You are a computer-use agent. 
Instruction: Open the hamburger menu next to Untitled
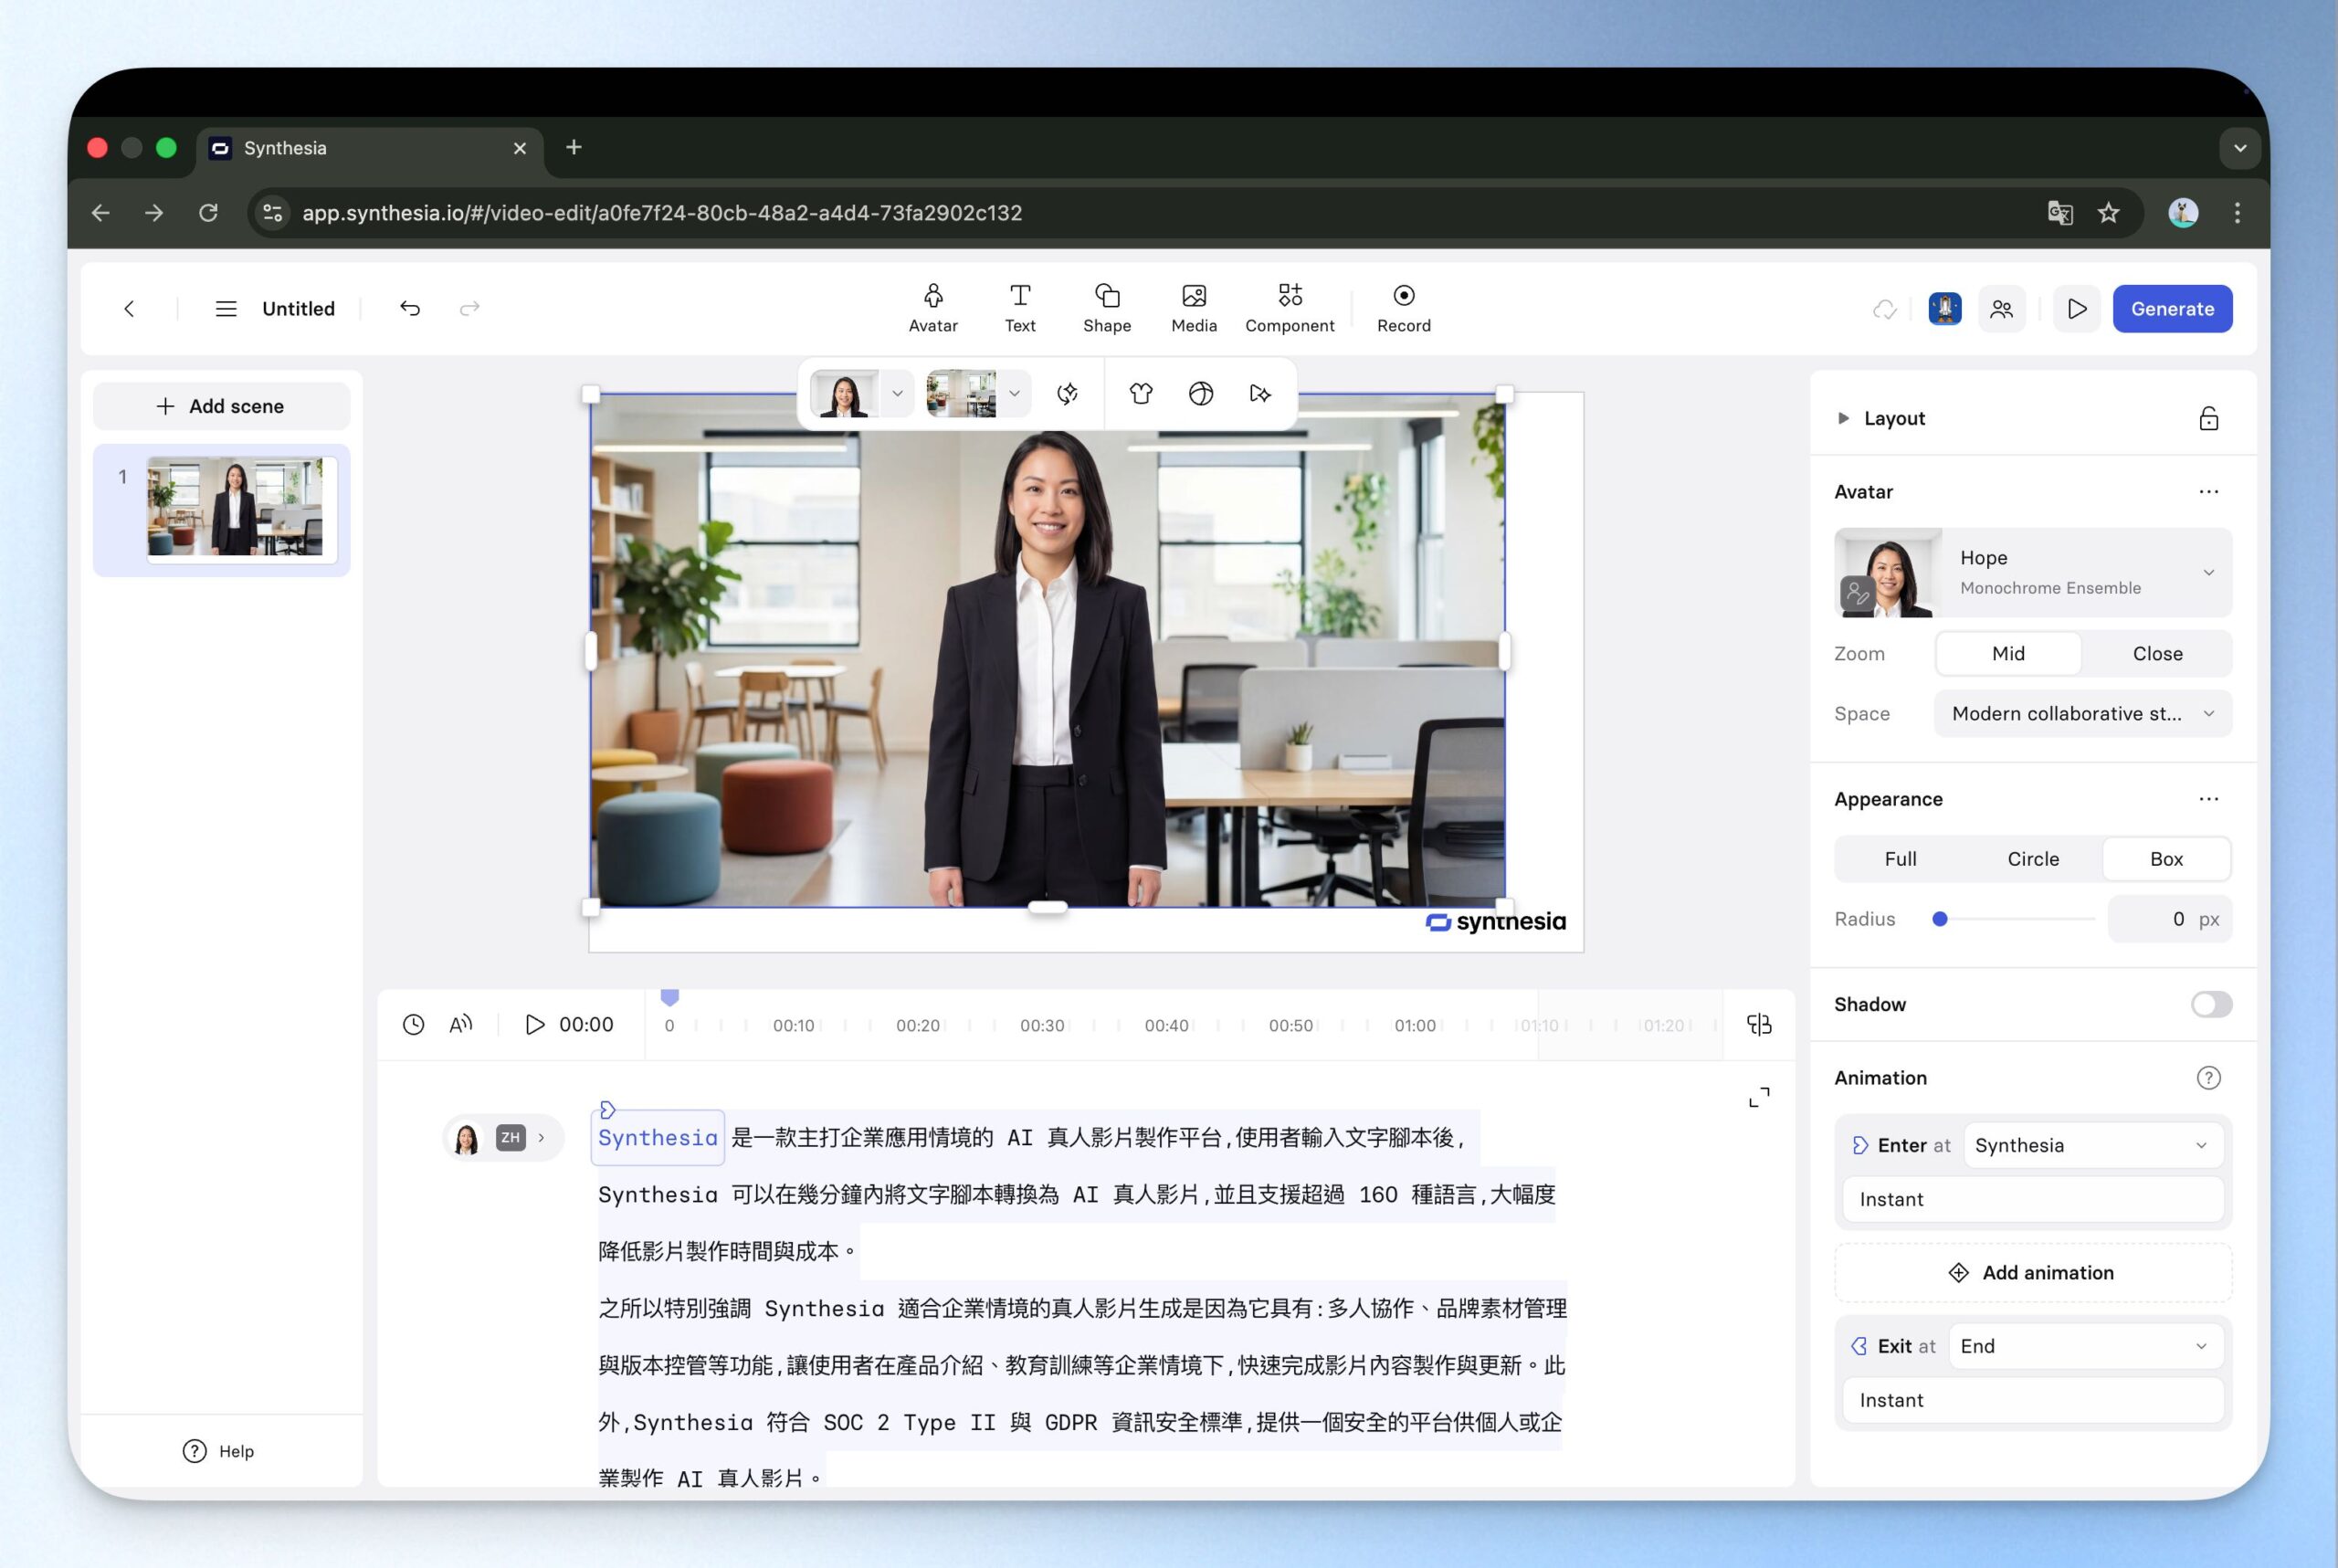tap(226, 309)
